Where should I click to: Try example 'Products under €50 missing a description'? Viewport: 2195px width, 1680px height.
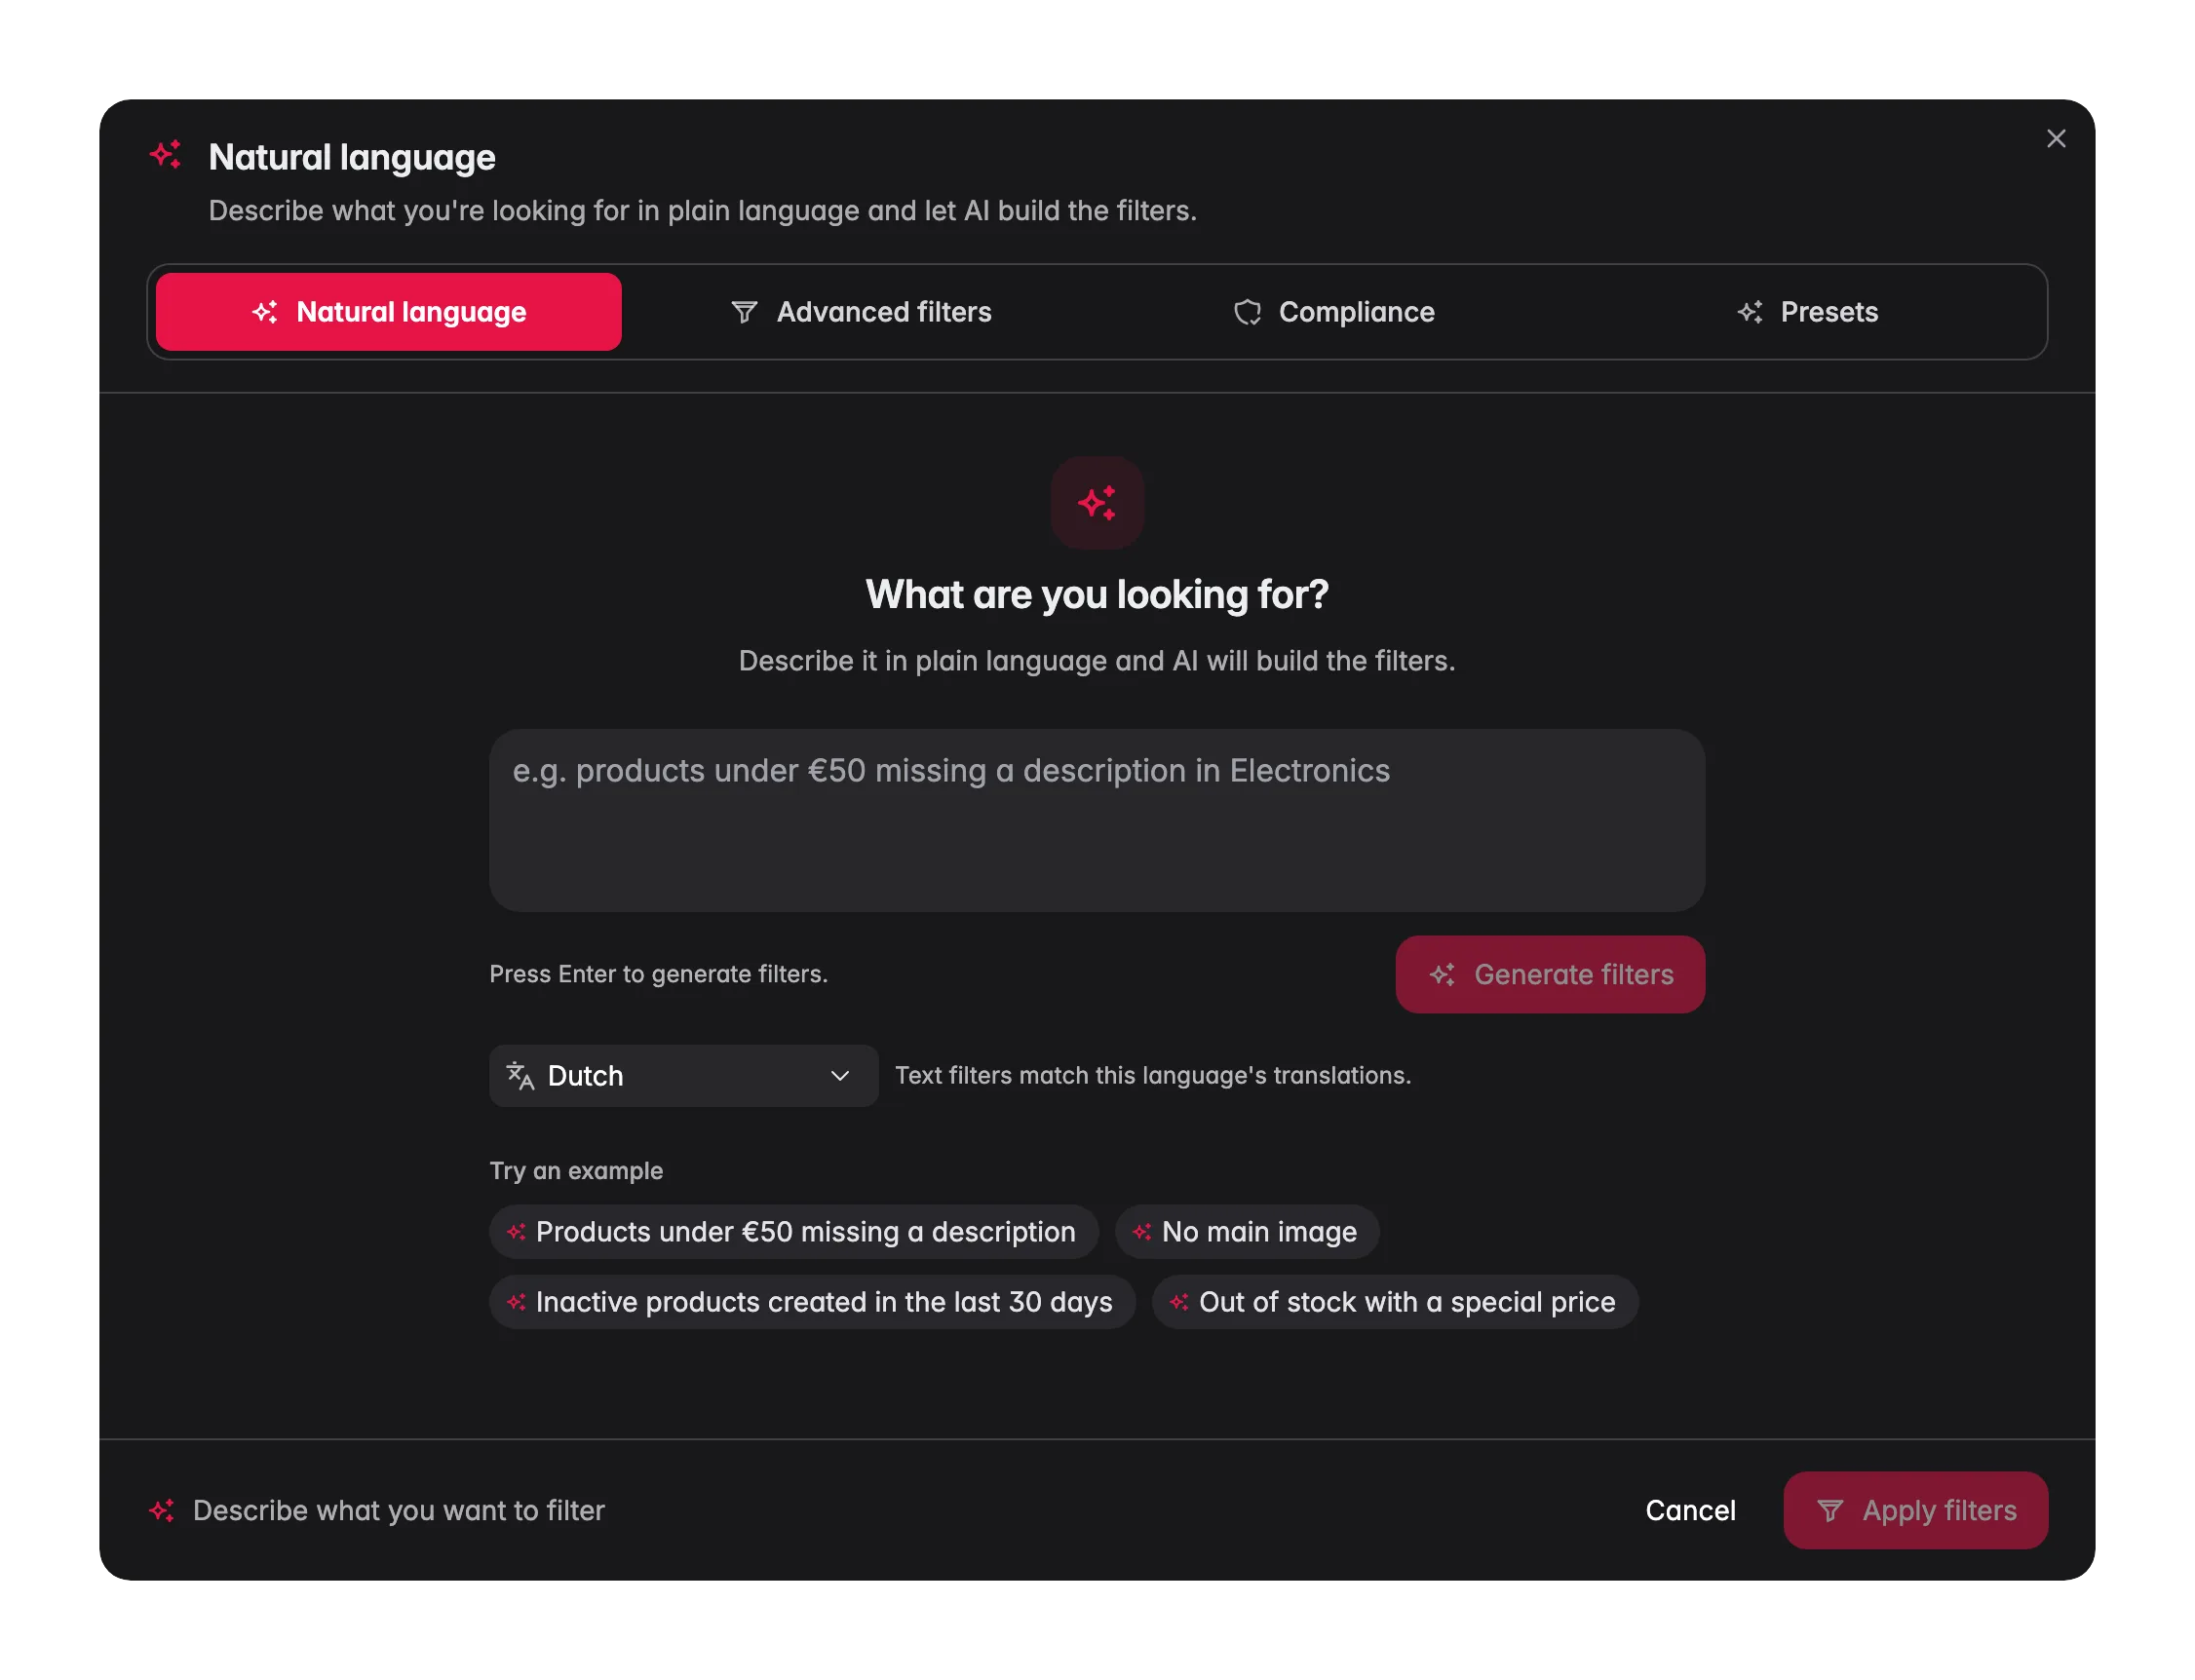click(794, 1232)
